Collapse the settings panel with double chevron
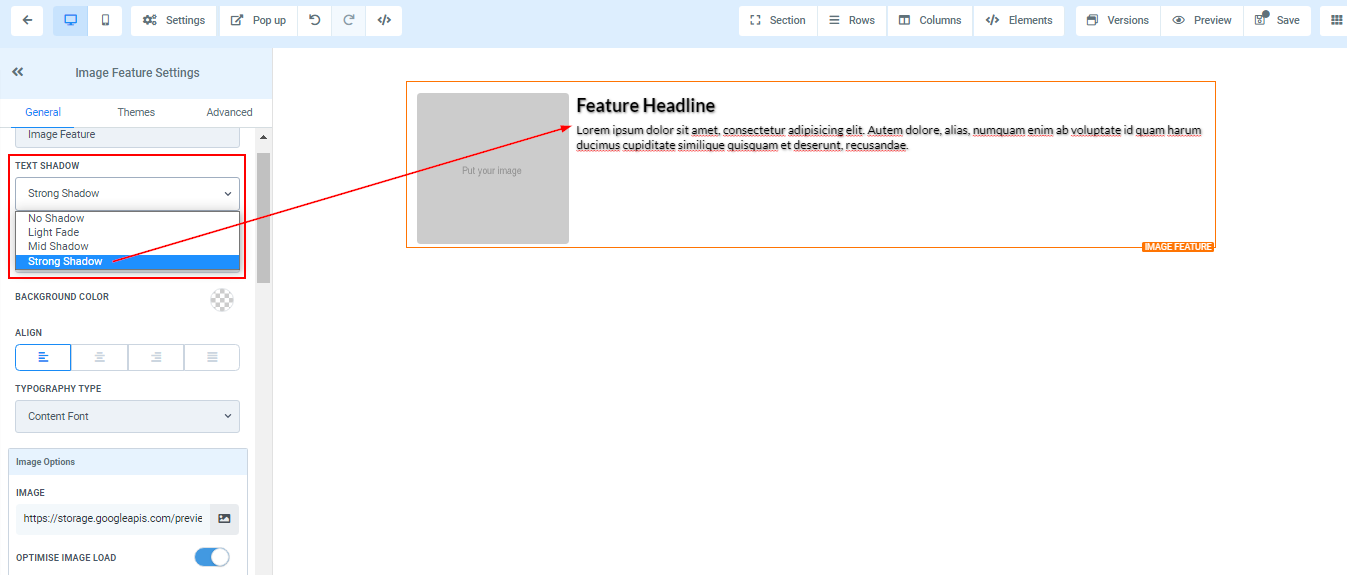The width and height of the screenshot is (1347, 575). coord(18,72)
